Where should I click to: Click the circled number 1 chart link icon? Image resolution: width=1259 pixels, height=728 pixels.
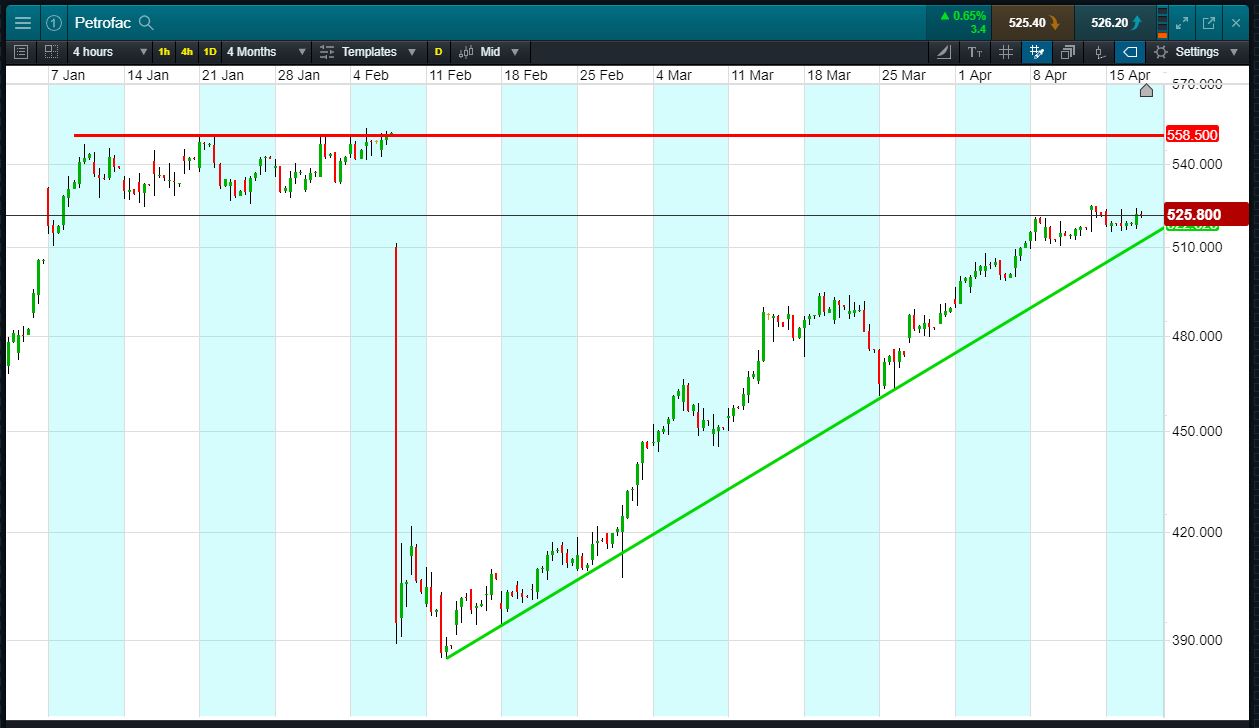coord(54,22)
